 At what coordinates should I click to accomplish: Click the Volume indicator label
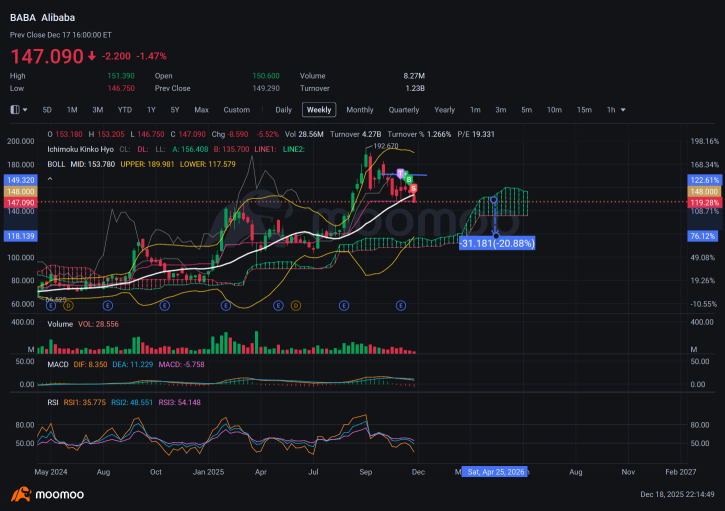(x=60, y=324)
